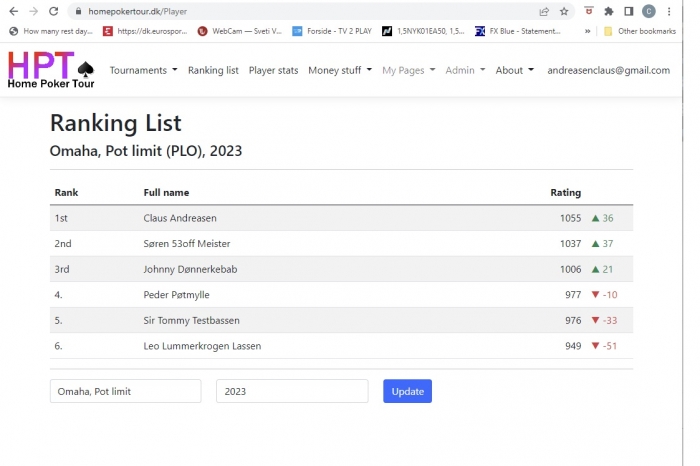
Task: Expand the Tournaments dropdown menu
Action: 143,70
